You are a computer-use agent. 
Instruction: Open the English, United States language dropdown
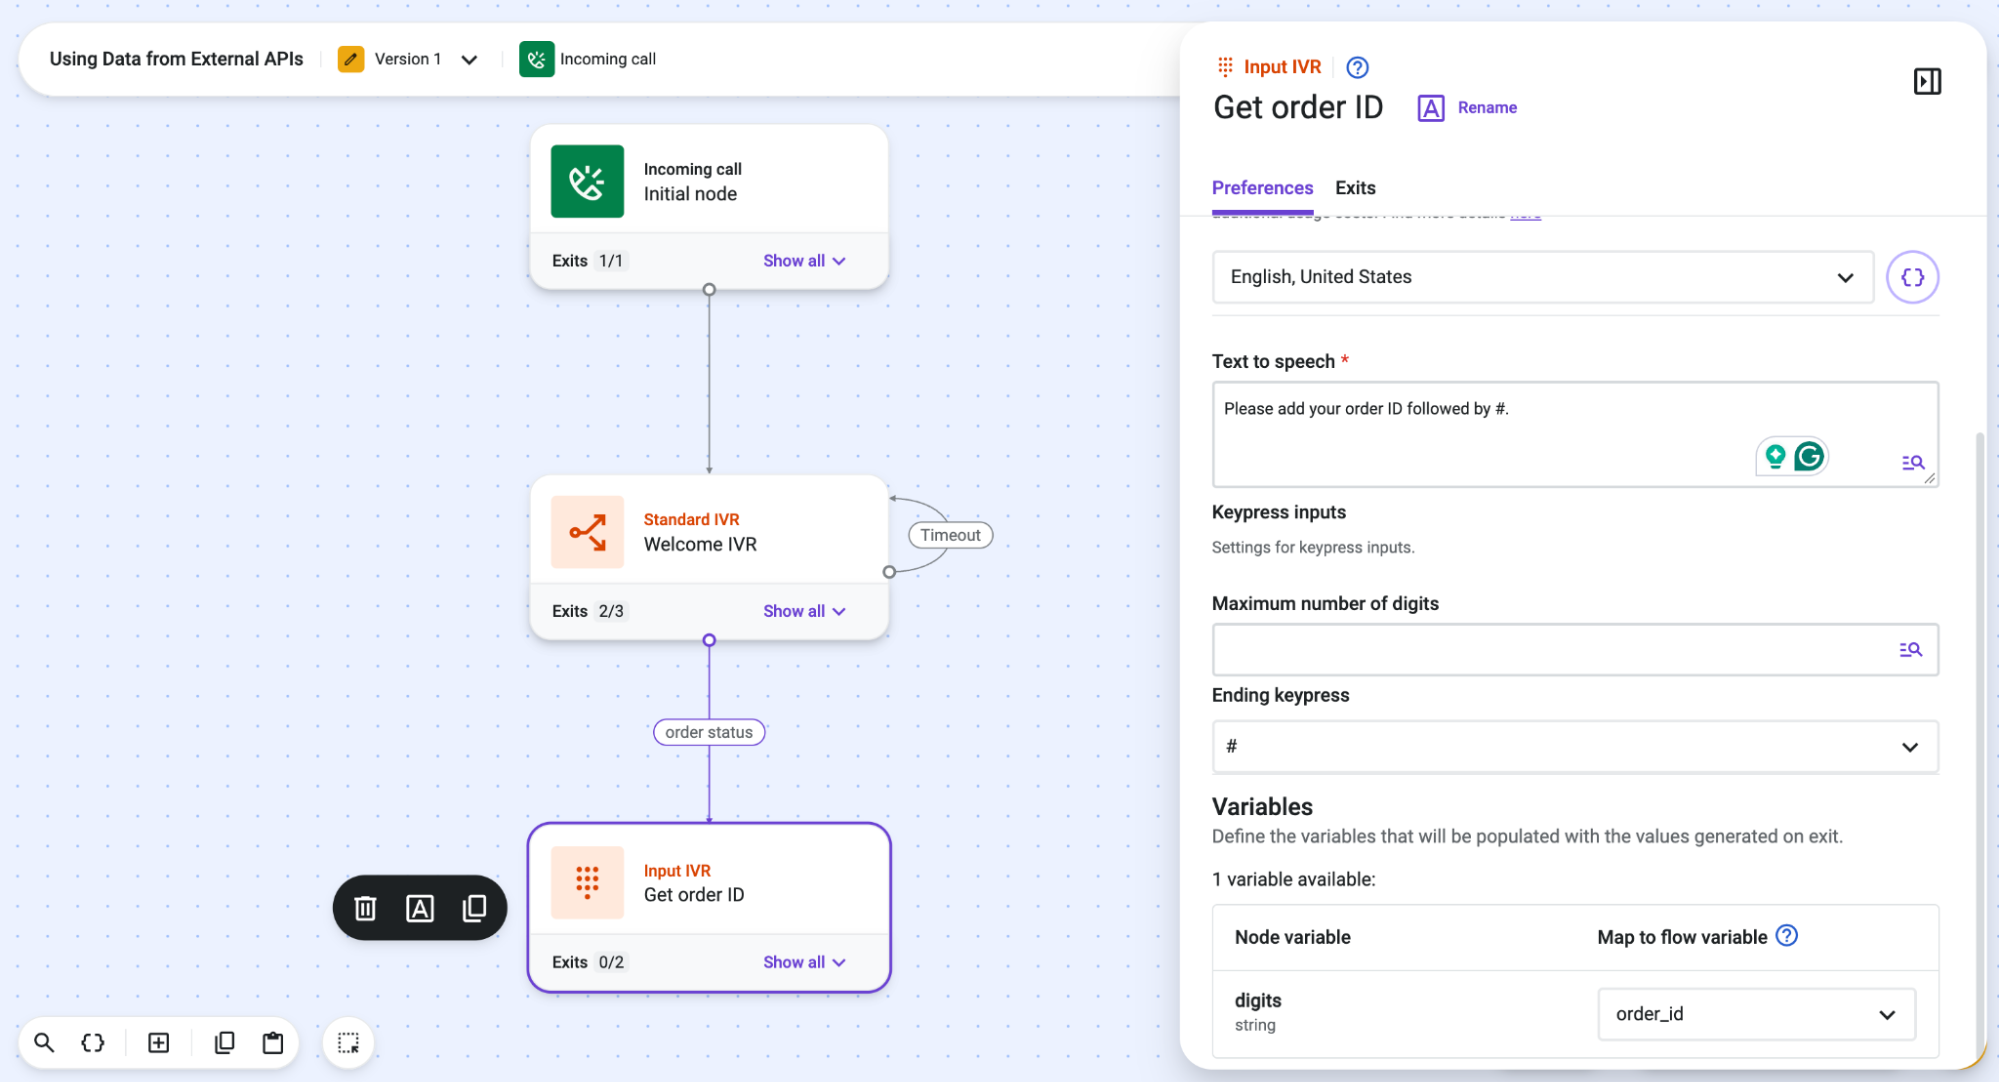pos(1542,277)
